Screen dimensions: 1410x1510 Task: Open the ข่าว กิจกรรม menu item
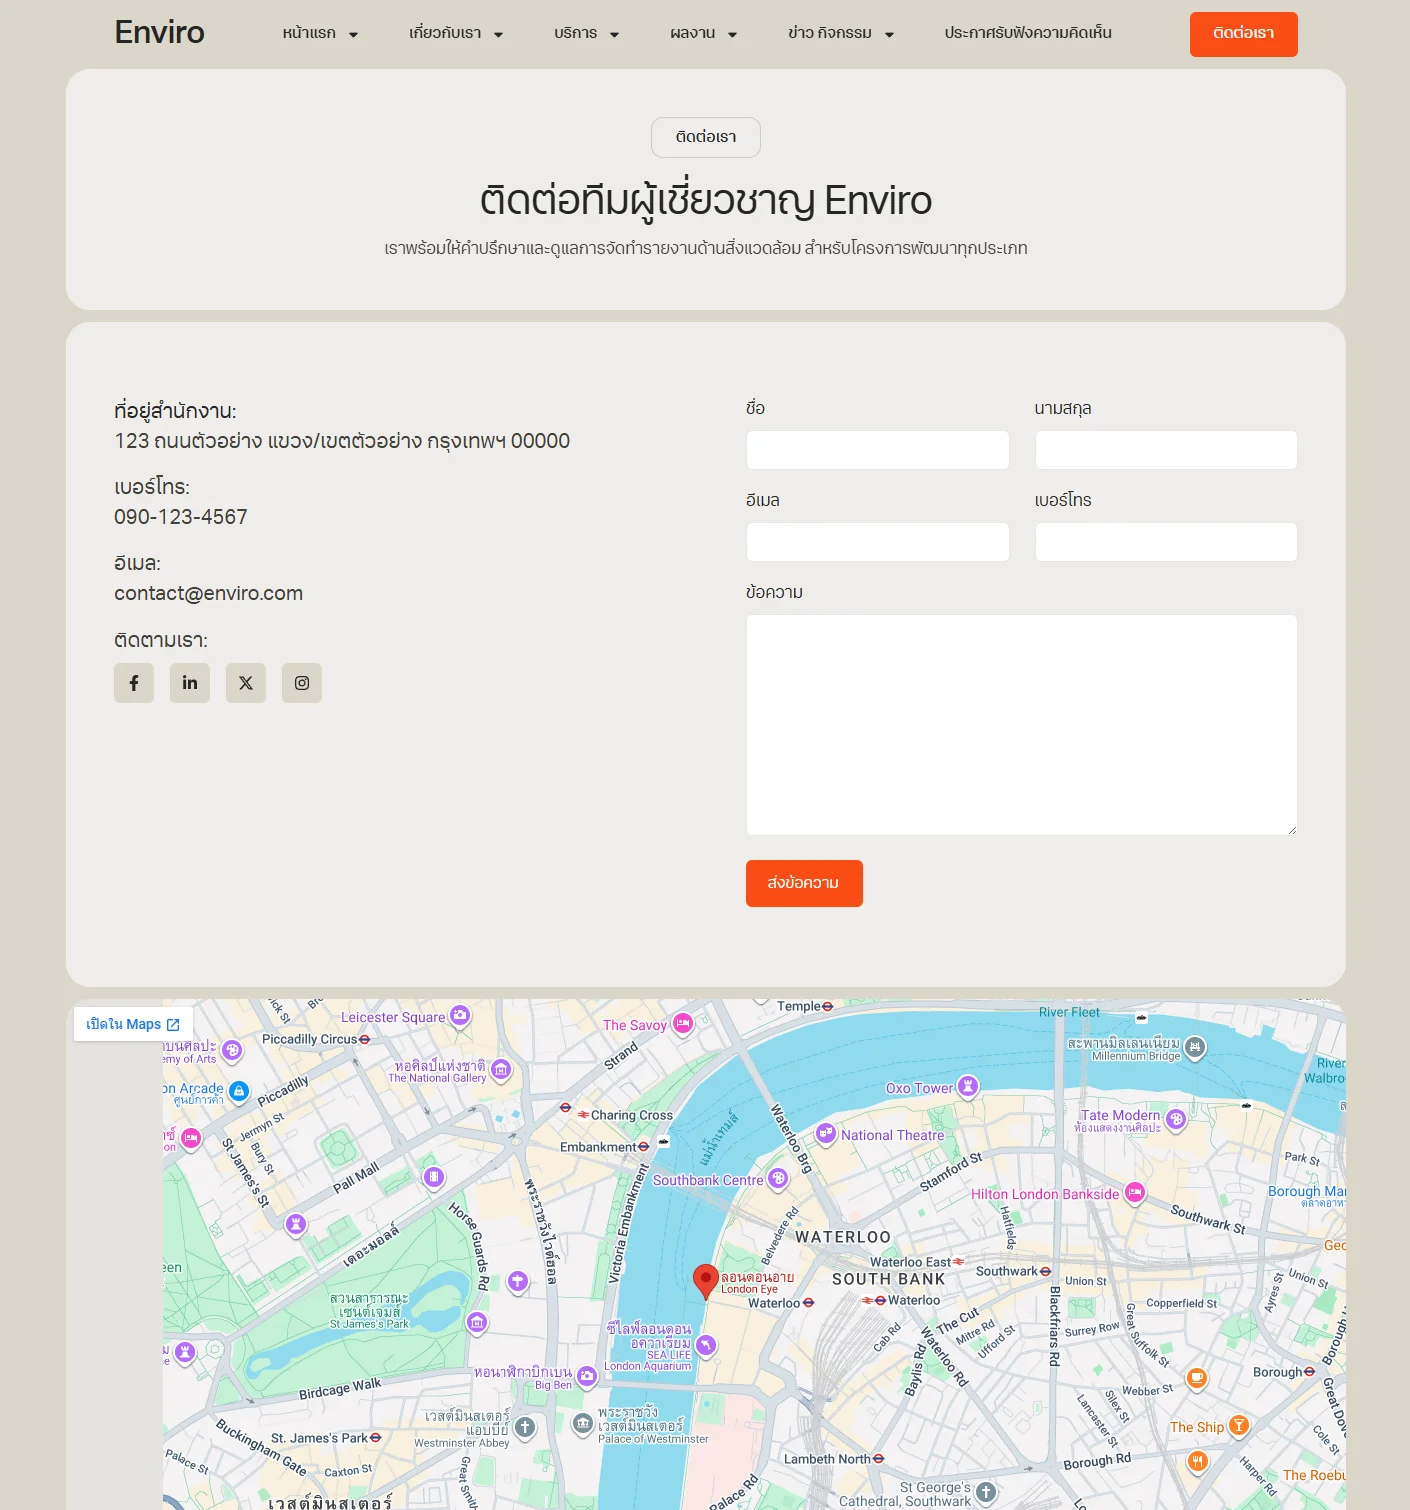point(830,33)
